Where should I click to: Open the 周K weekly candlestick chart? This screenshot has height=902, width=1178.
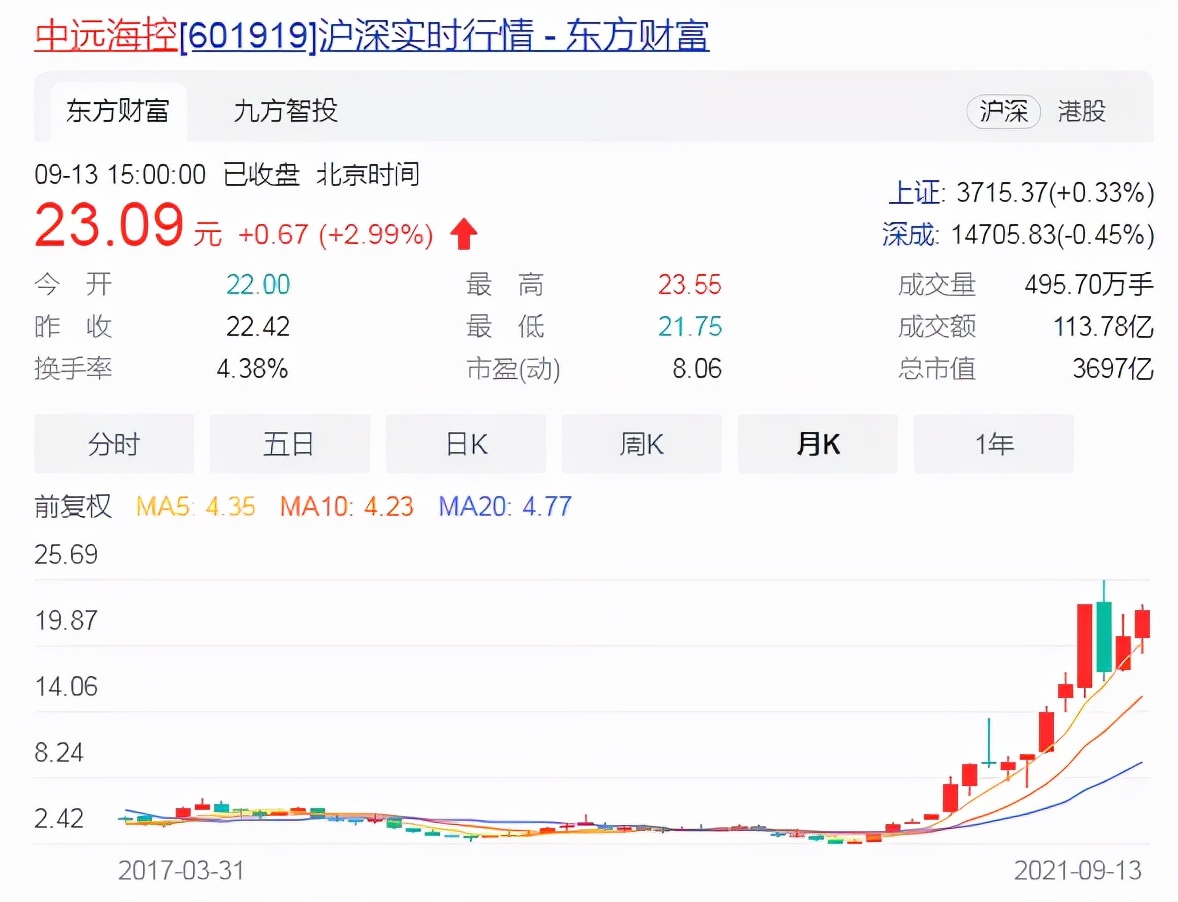[x=641, y=443]
